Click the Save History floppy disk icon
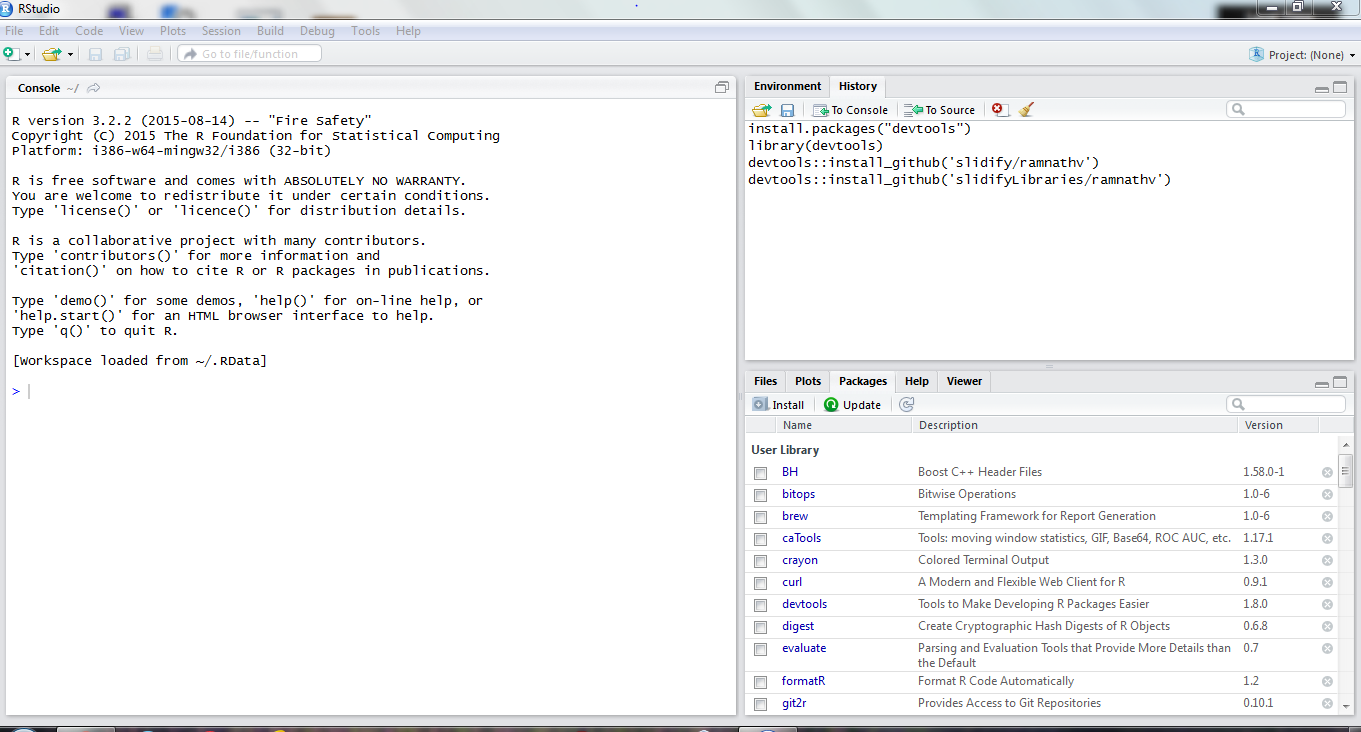 pyautogui.click(x=787, y=110)
